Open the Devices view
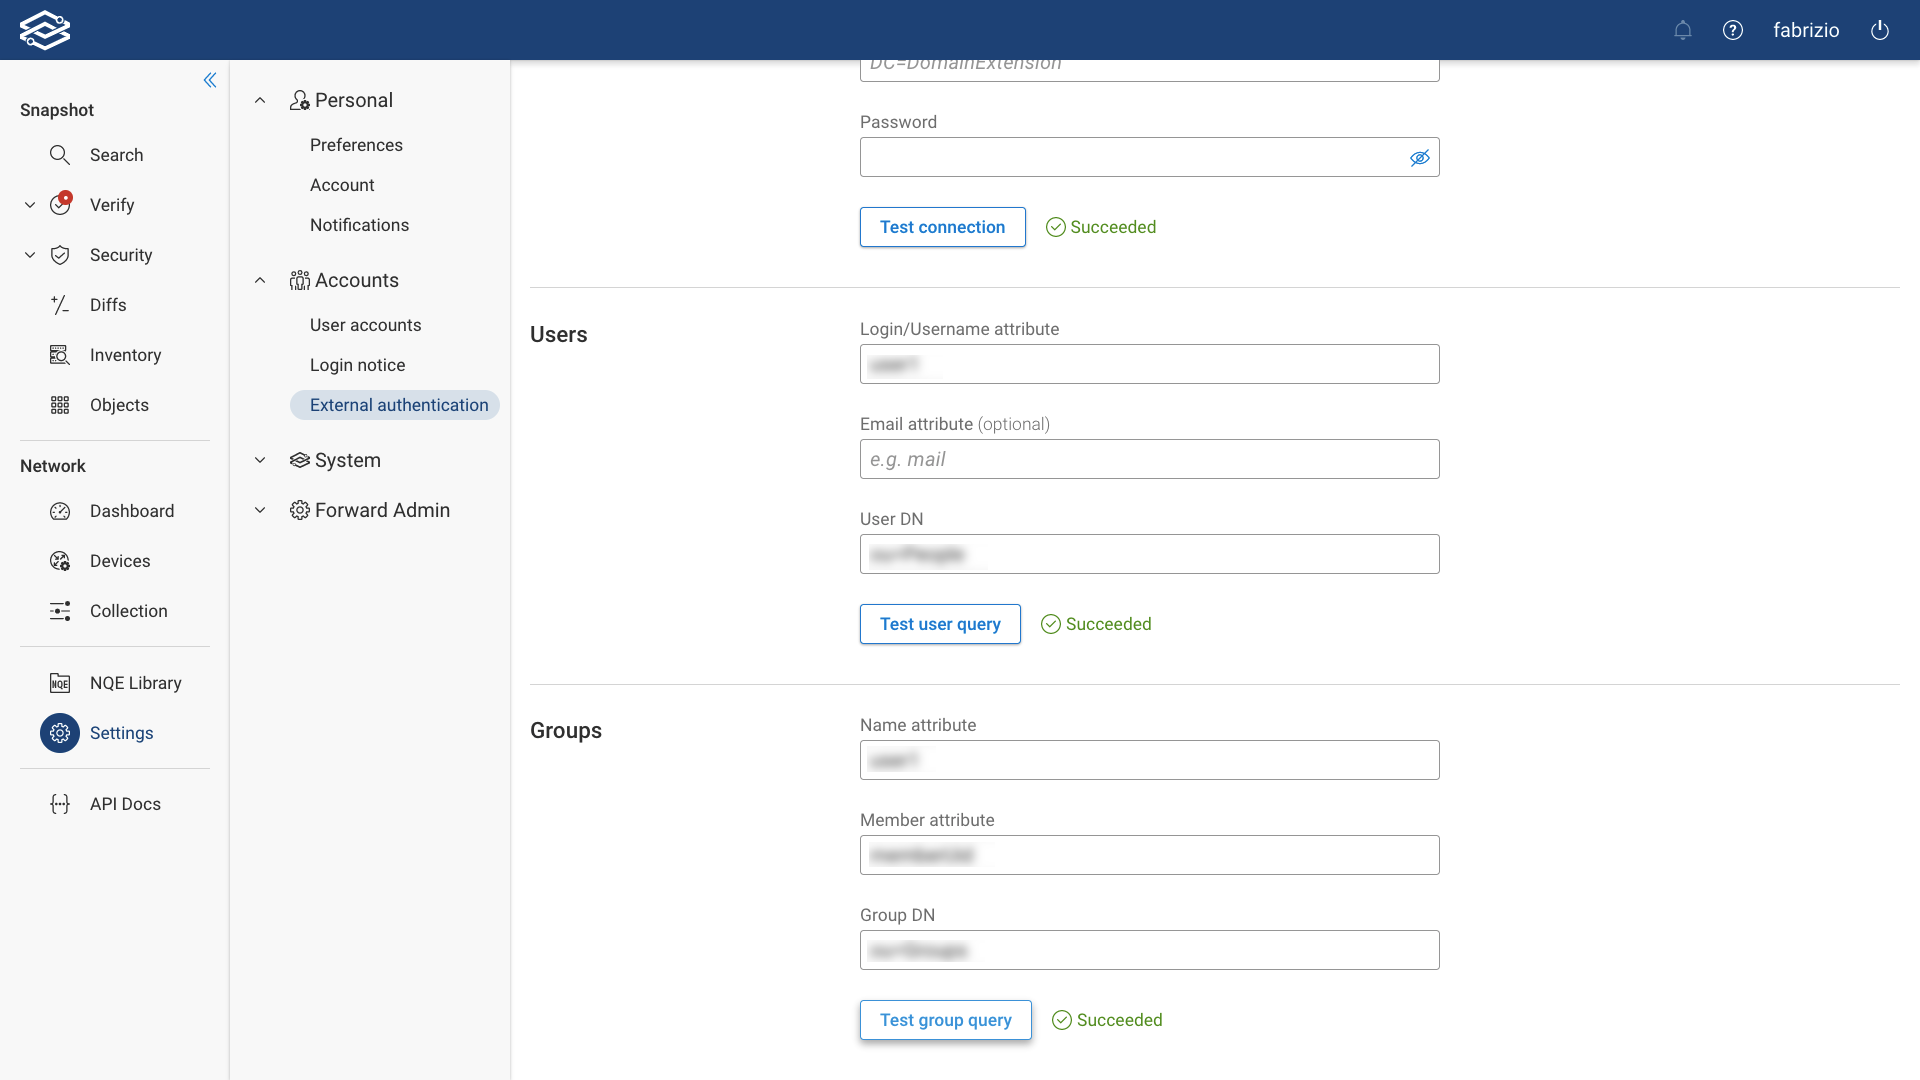Image resolution: width=1920 pixels, height=1080 pixels. point(120,561)
